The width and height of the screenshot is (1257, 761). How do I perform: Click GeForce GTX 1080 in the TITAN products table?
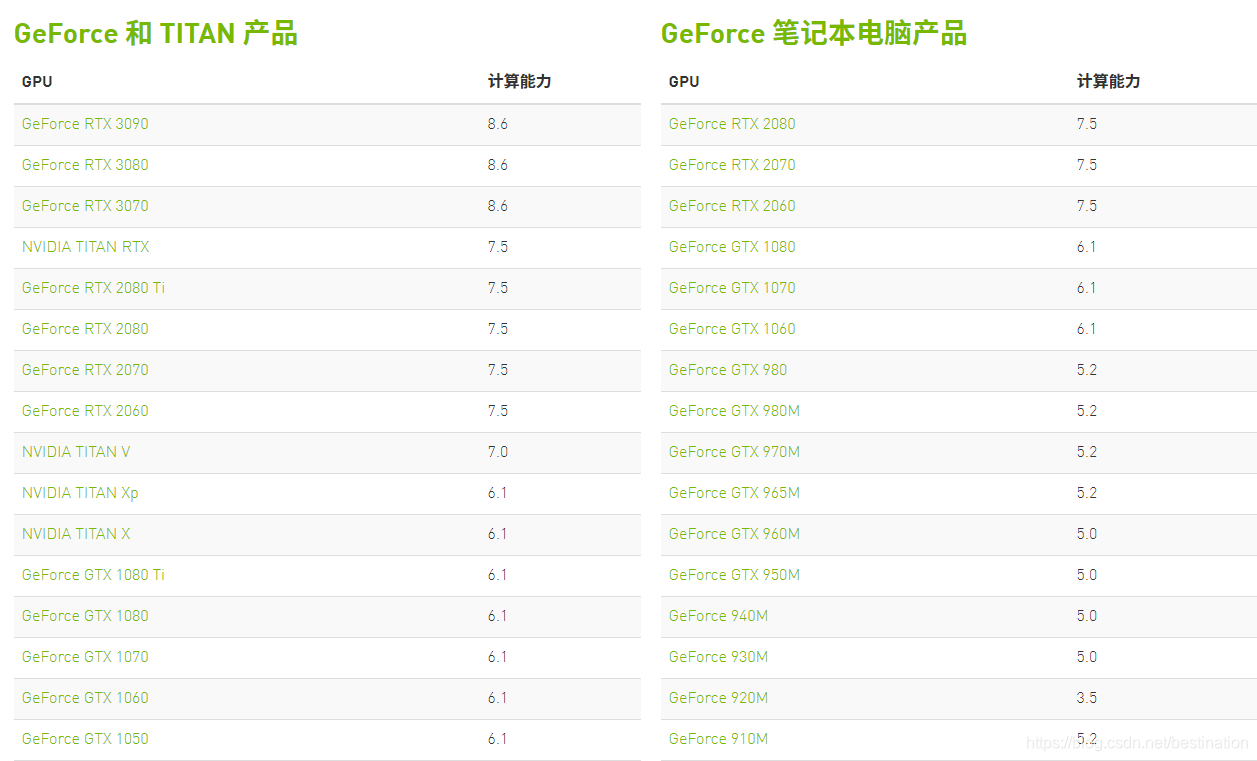[85, 616]
